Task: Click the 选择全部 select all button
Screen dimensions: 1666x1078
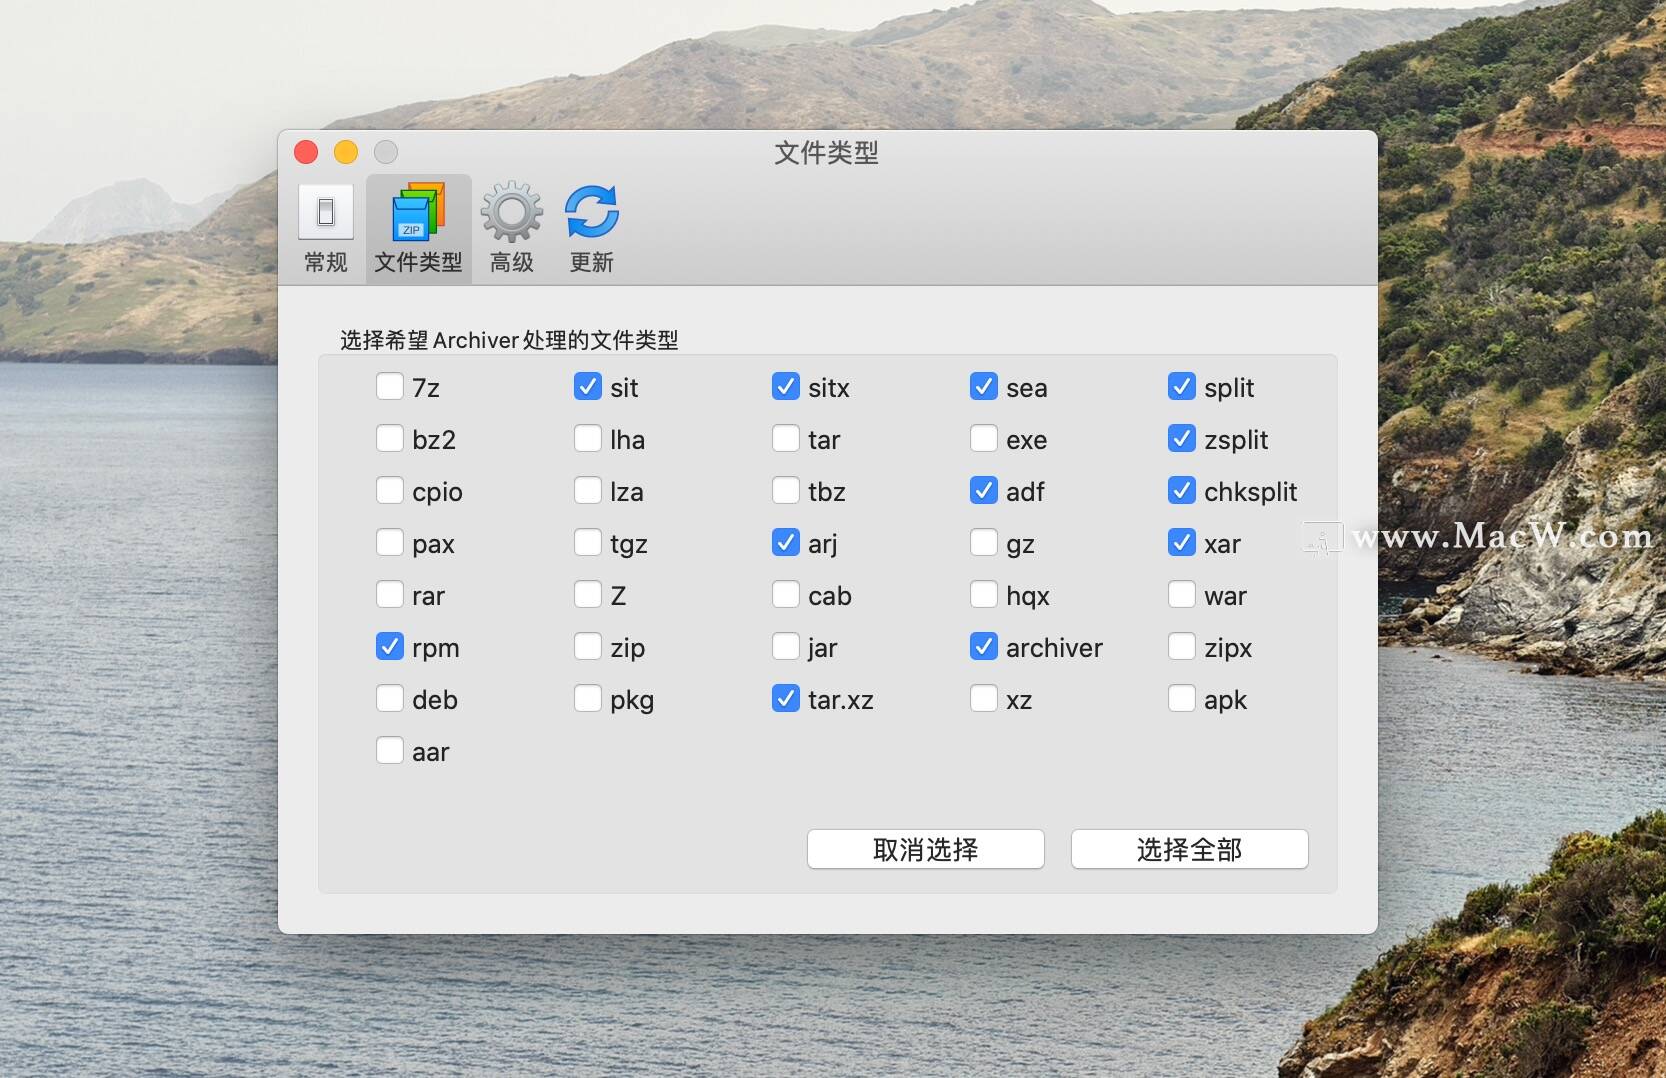Action: pyautogui.click(x=1190, y=849)
